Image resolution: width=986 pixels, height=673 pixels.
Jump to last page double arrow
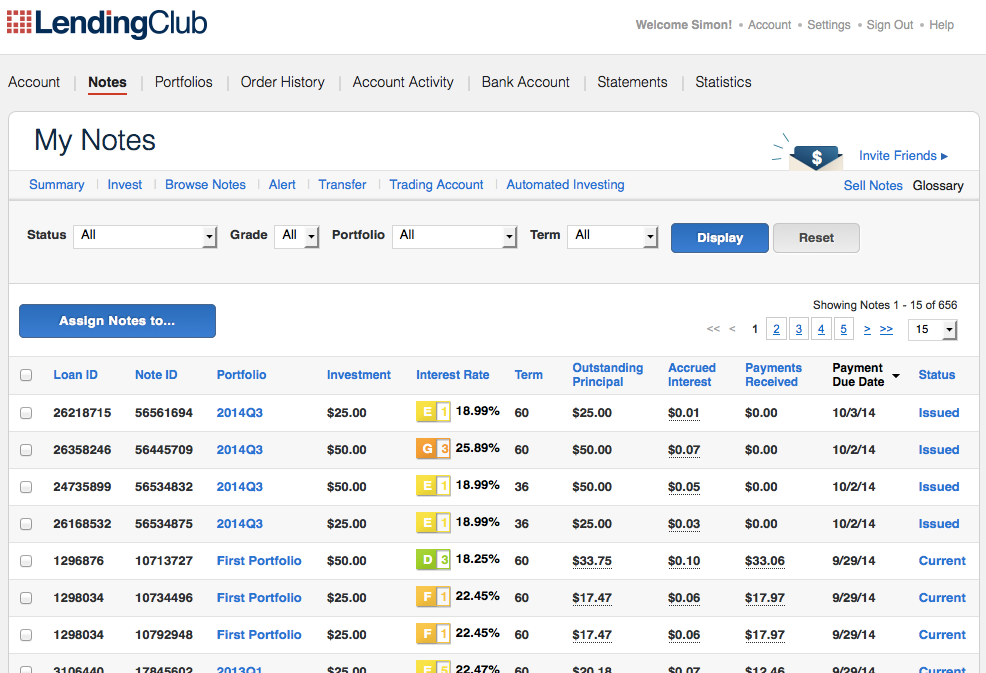pyautogui.click(x=886, y=329)
